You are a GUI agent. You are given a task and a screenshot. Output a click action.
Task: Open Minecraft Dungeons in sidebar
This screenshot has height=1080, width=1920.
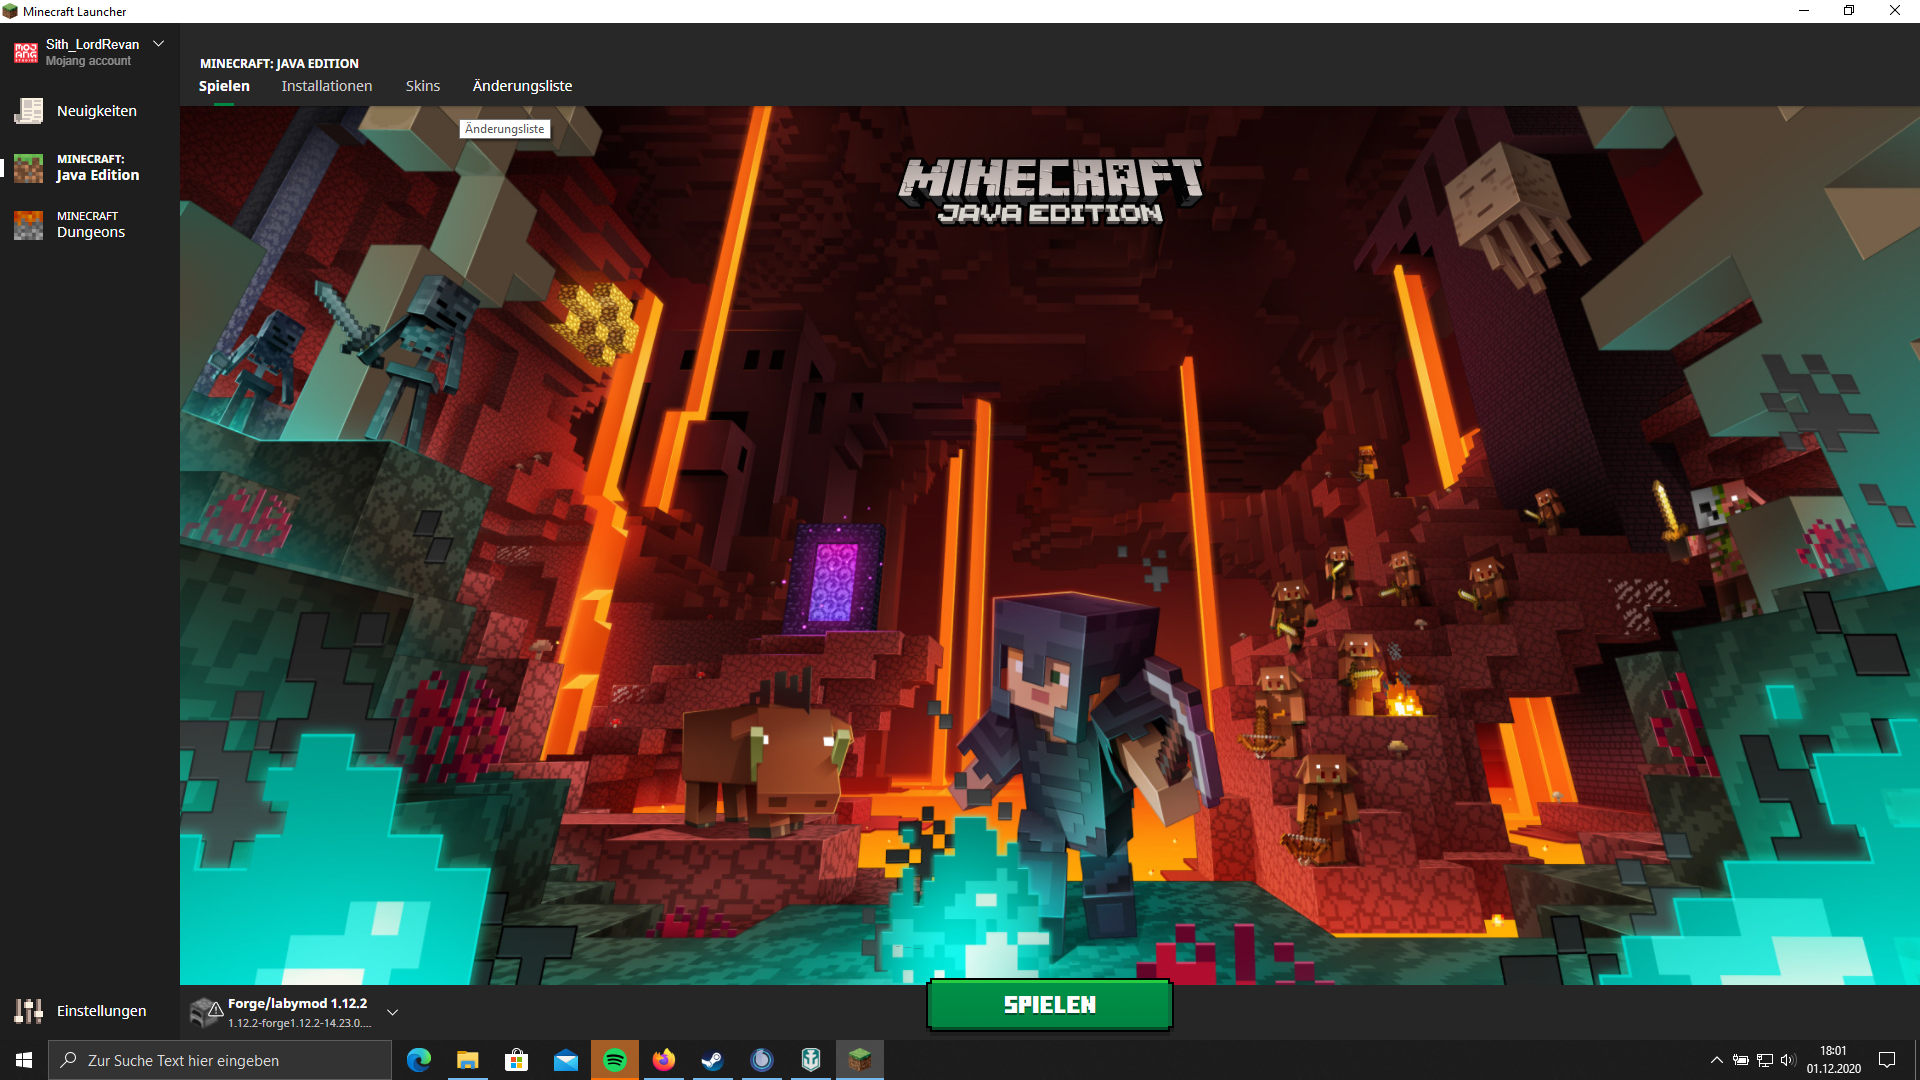coord(89,225)
